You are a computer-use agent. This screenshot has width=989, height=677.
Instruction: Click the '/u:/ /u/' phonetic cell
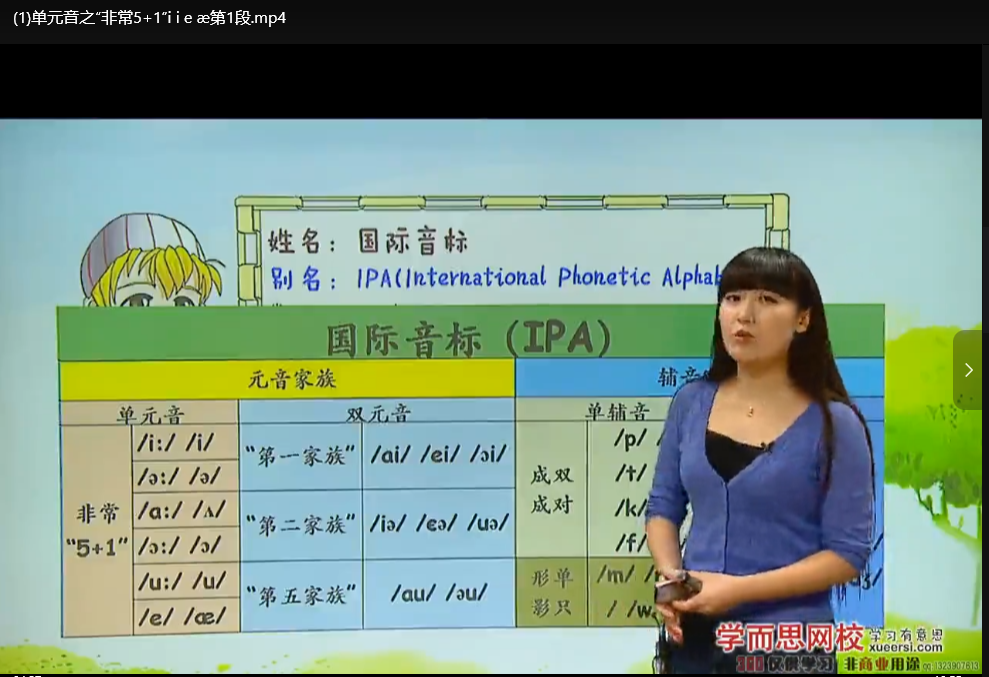coord(185,580)
